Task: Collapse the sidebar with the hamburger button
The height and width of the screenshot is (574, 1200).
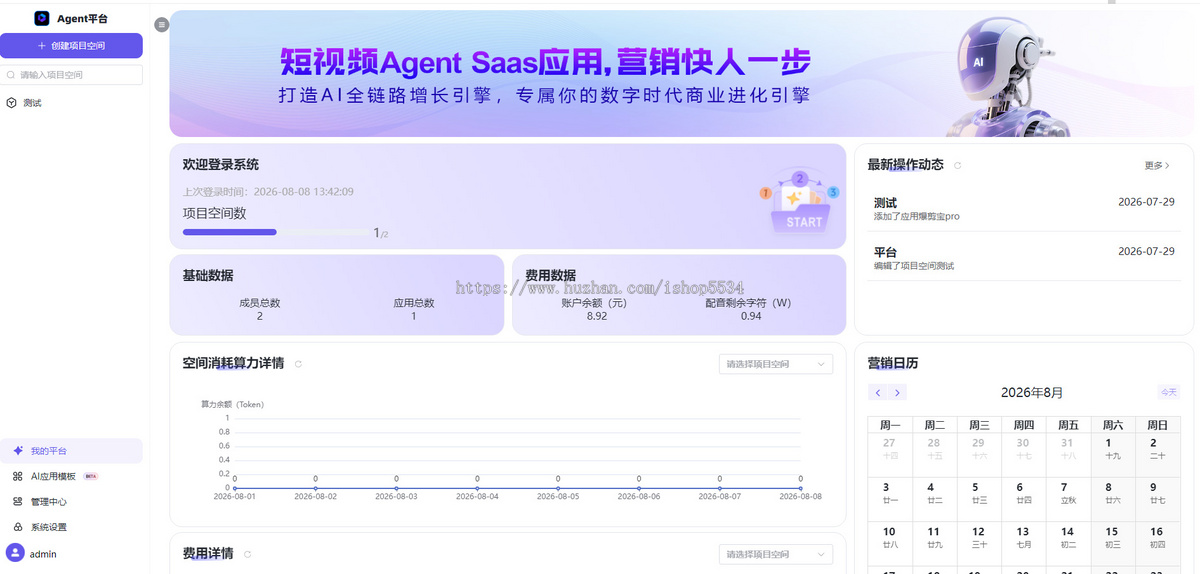Action: click(x=162, y=24)
